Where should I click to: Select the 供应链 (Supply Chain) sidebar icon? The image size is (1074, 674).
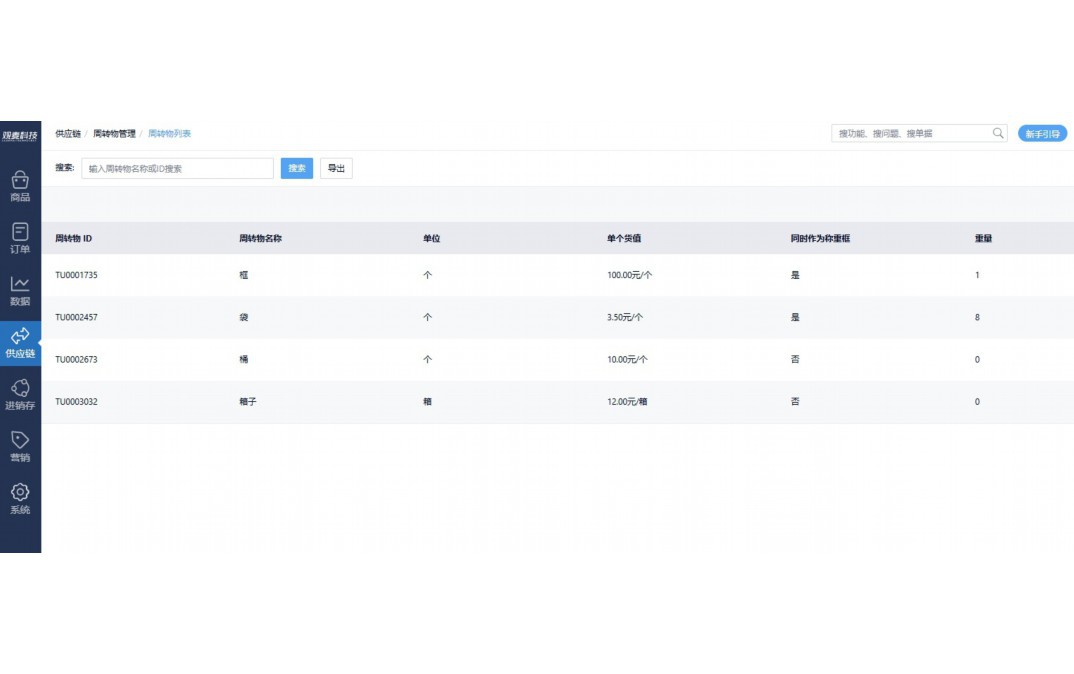(x=20, y=342)
